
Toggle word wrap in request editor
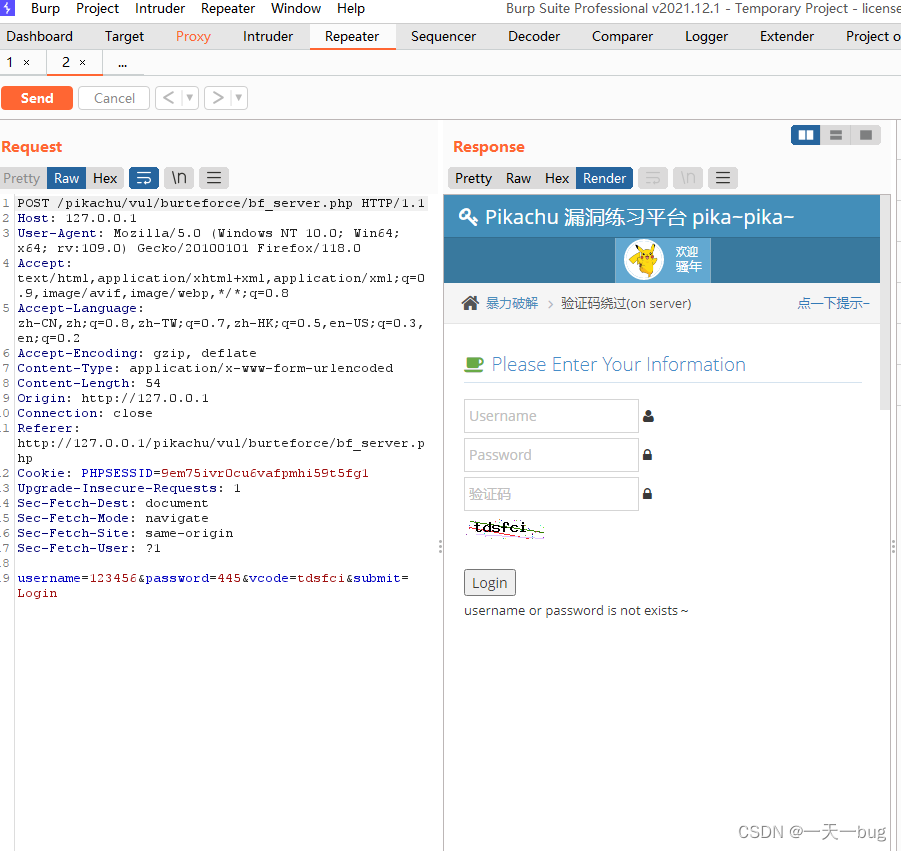(x=144, y=178)
